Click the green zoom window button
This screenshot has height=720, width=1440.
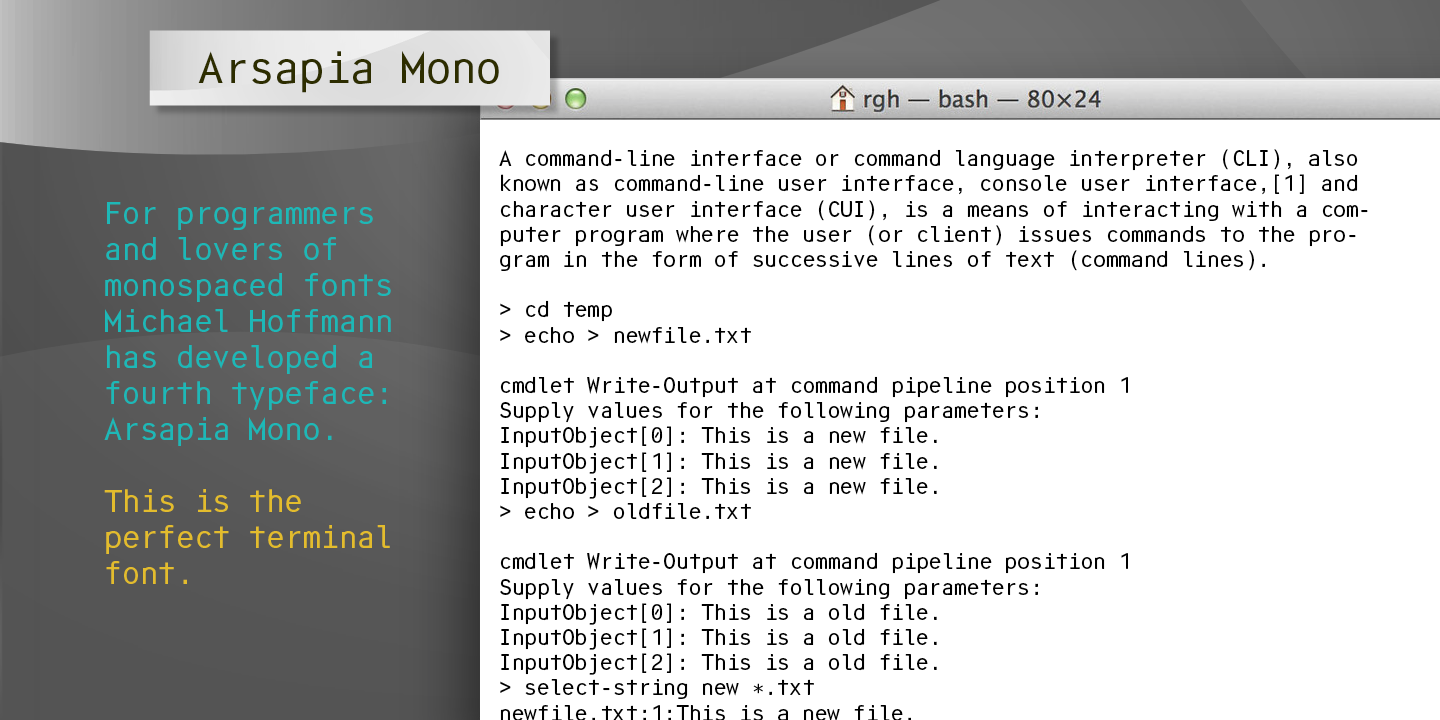click(x=575, y=99)
